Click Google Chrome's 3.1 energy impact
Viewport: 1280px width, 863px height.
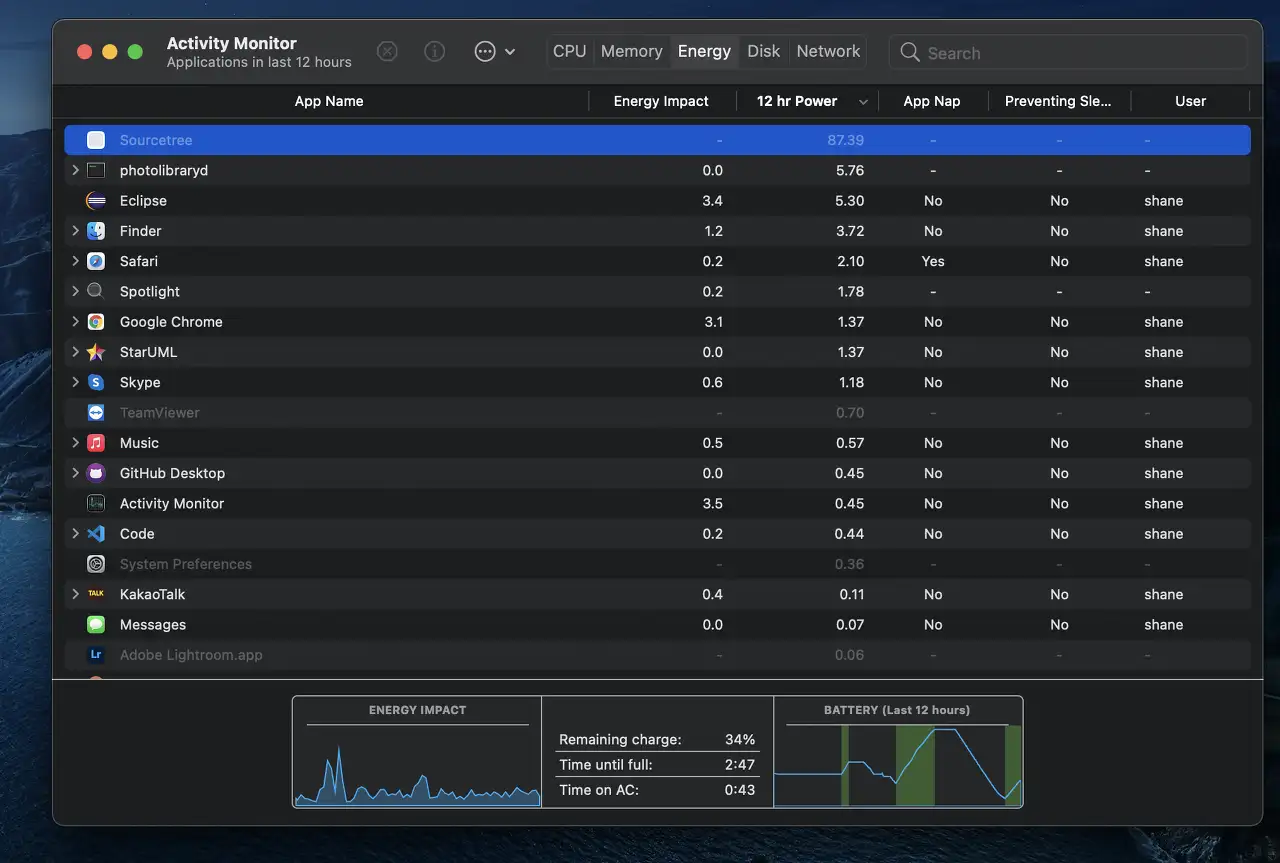tap(712, 322)
